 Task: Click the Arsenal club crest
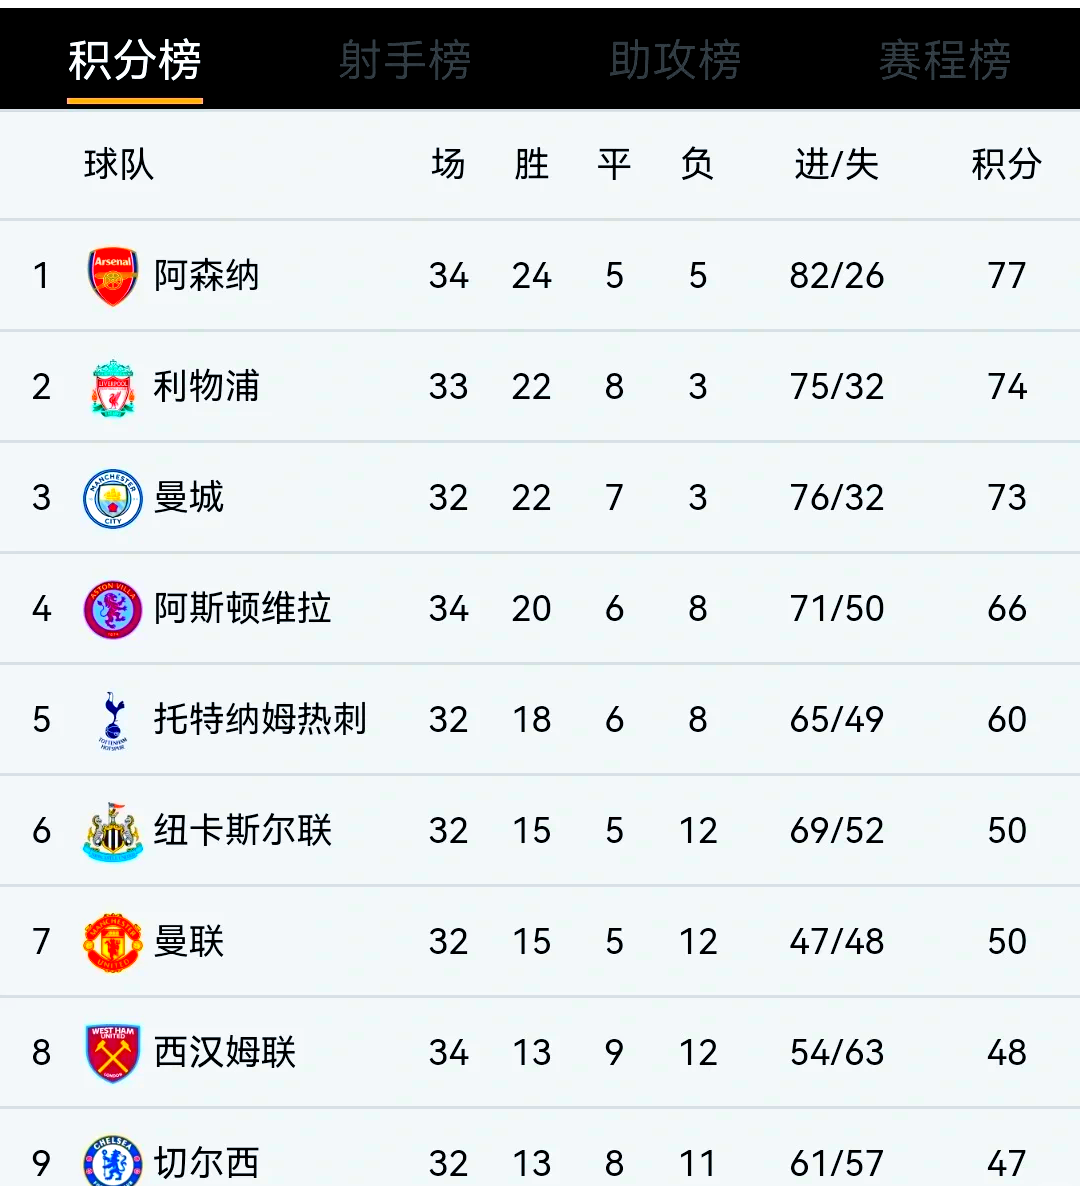point(113,276)
